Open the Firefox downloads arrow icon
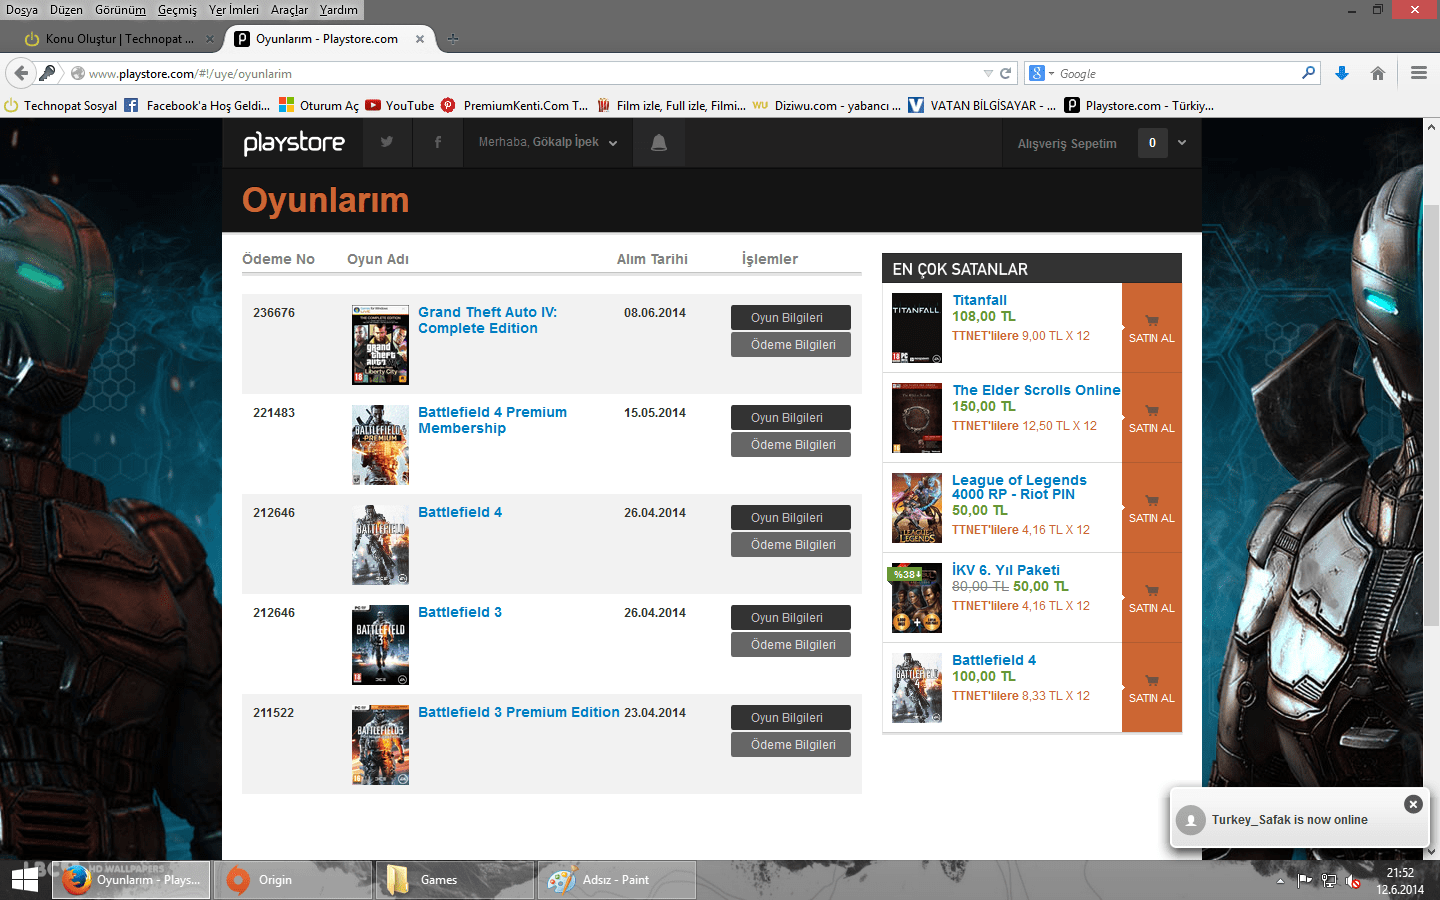Screen dimensions: 1440x900 coord(1342,73)
